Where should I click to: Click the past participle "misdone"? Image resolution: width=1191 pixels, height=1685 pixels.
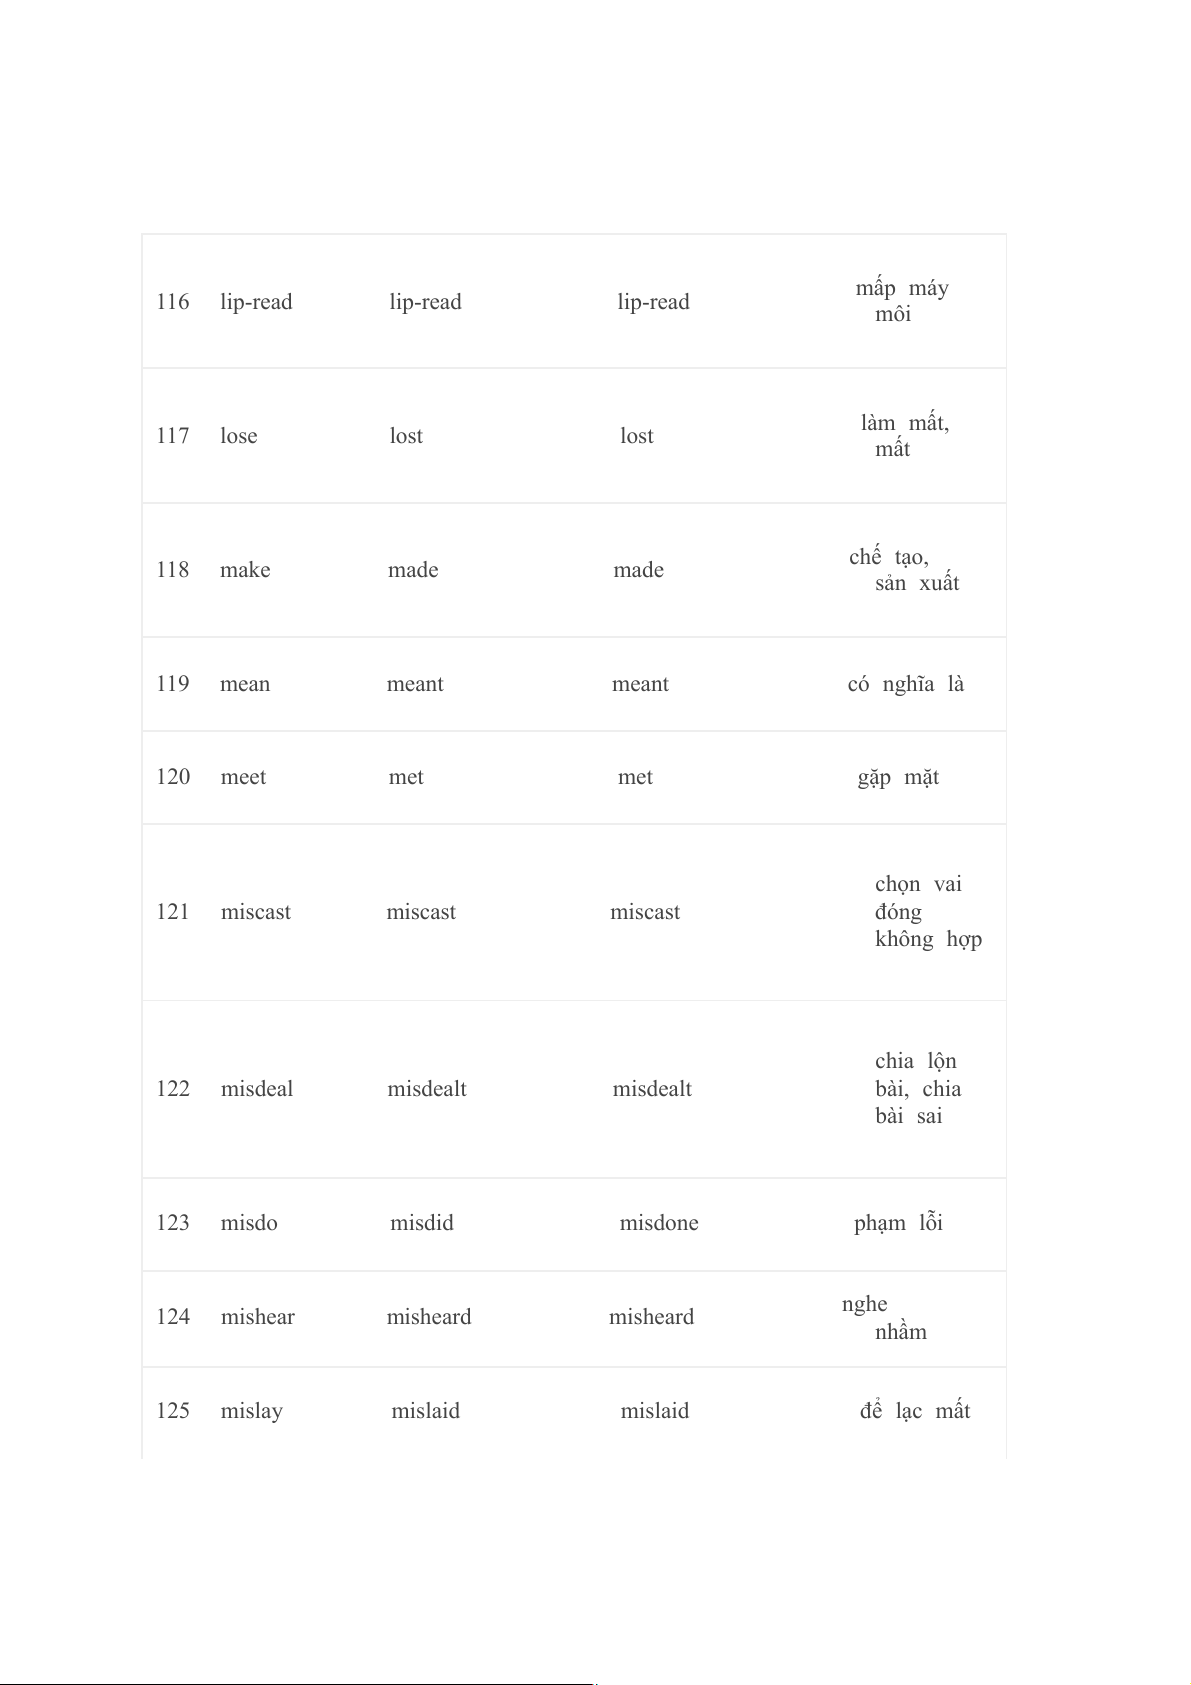coord(658,1223)
